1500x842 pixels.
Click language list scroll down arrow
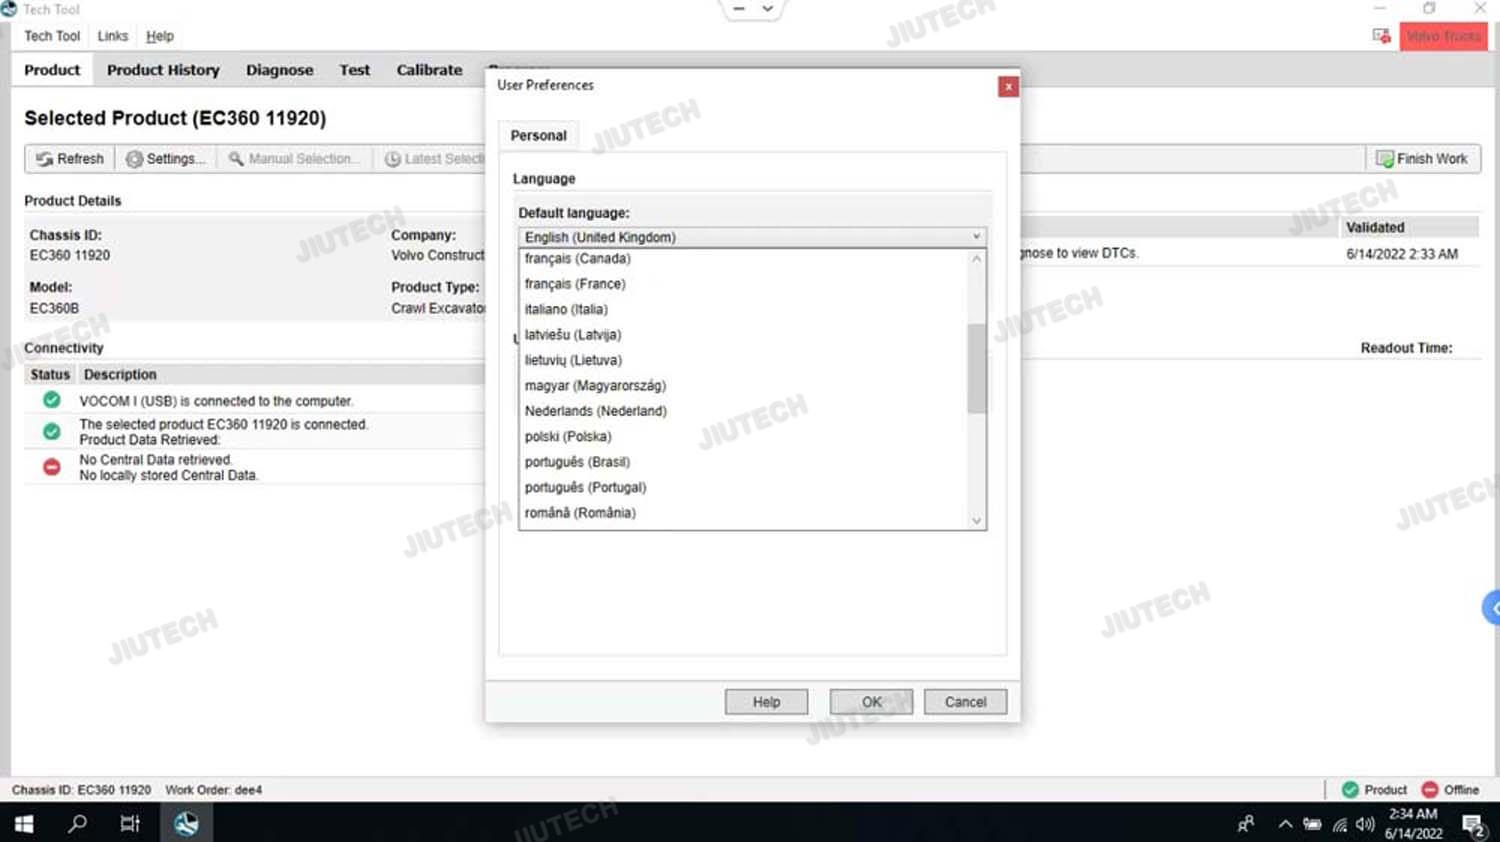click(x=977, y=521)
